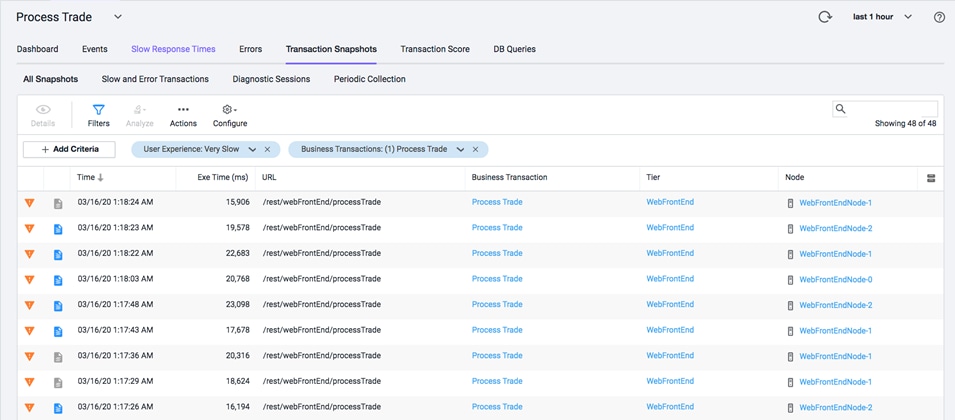955x420 pixels.
Task: Open WebFrontEndNode-0 node link
Action: [836, 279]
